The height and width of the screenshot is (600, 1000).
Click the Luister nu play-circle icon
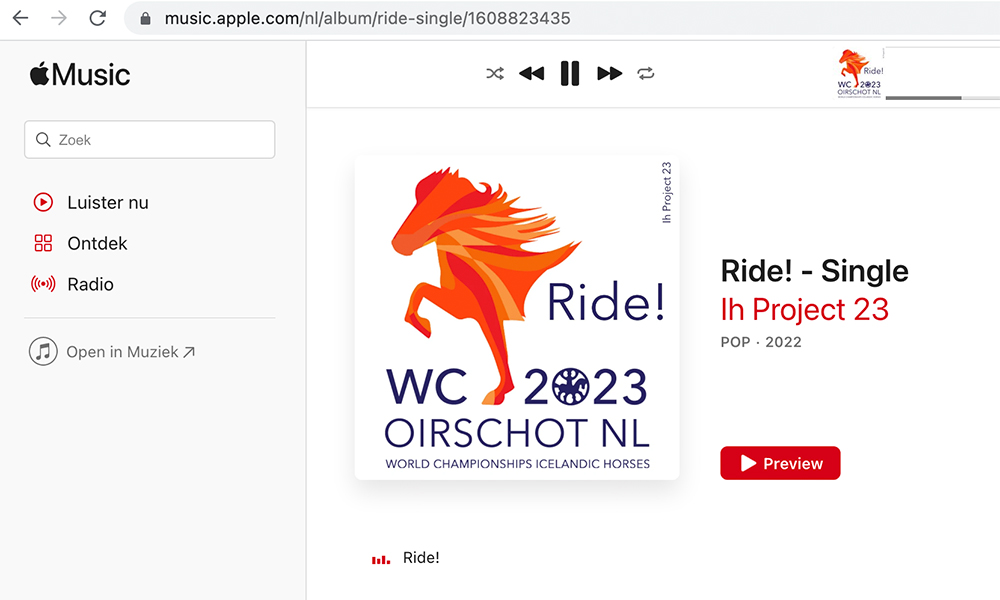click(x=43, y=202)
